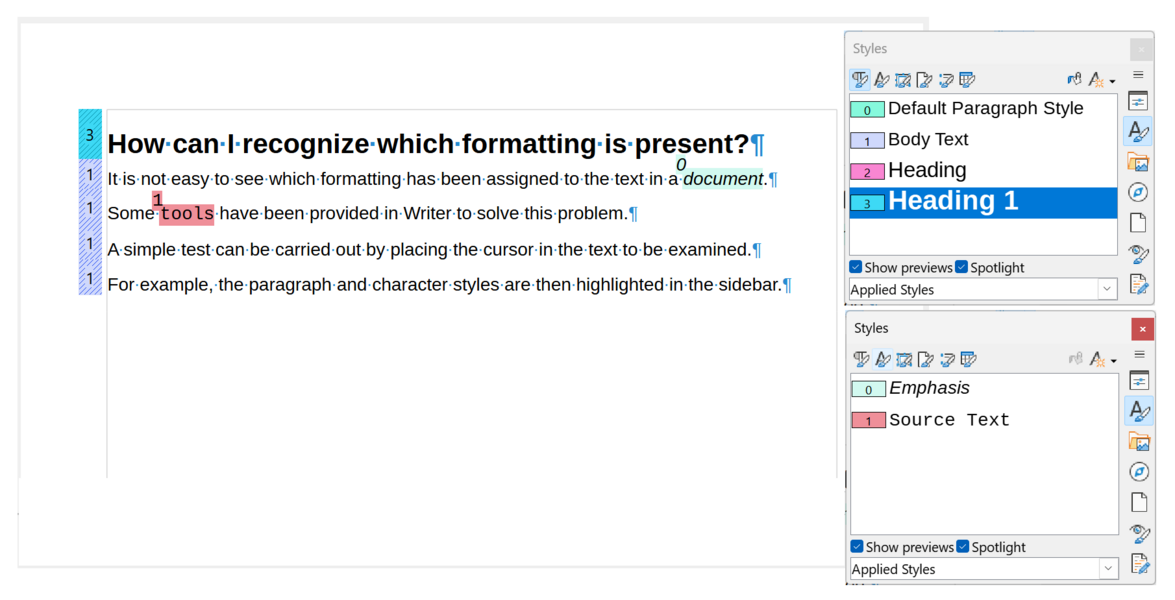Open Navigator deck beside Emphasis panel
This screenshot has width=1175, height=600.
coord(1140,472)
